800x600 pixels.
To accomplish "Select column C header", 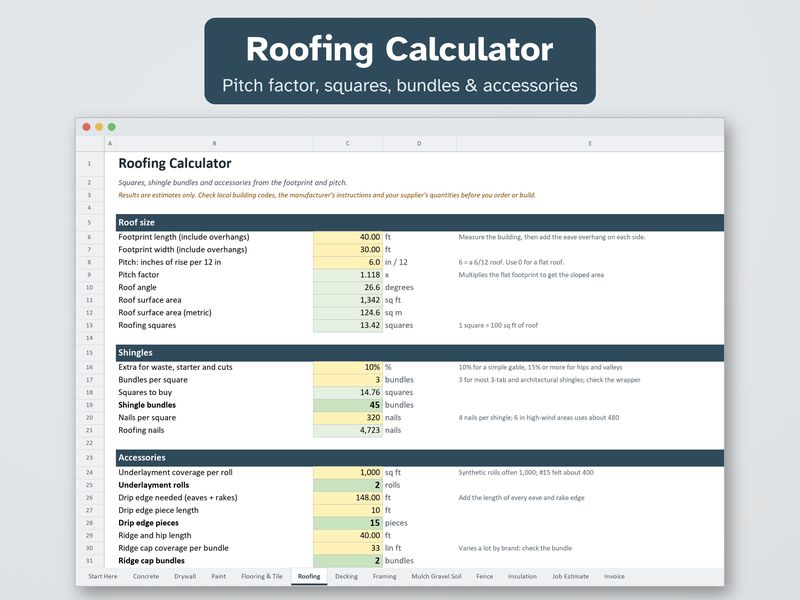I will click(347, 143).
